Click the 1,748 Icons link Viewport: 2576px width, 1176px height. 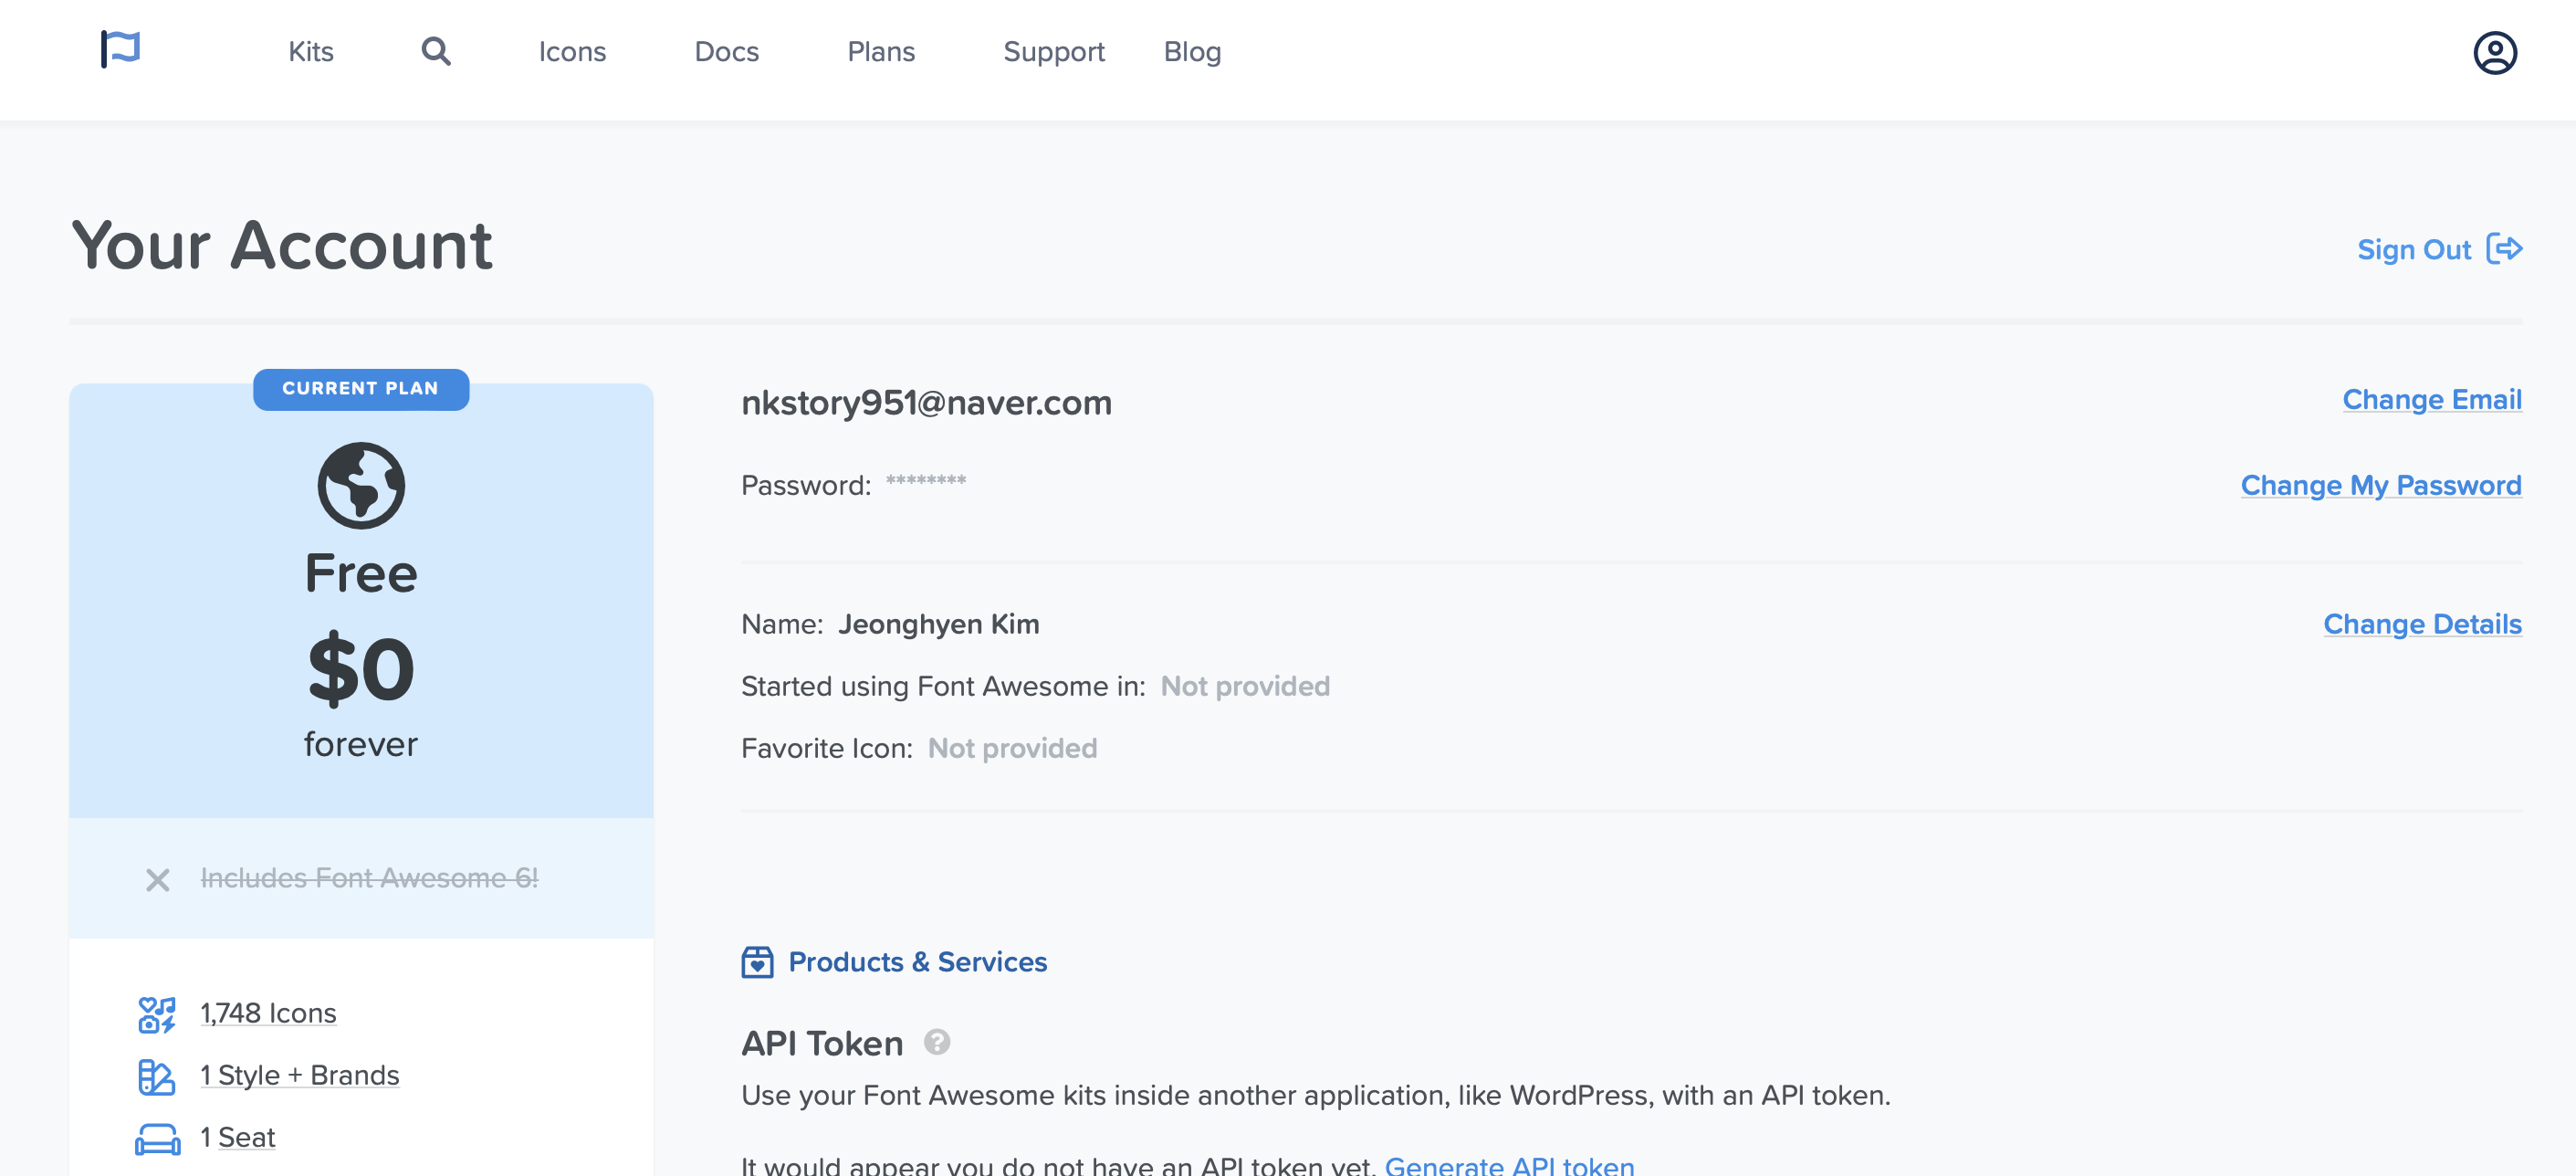(x=268, y=1013)
